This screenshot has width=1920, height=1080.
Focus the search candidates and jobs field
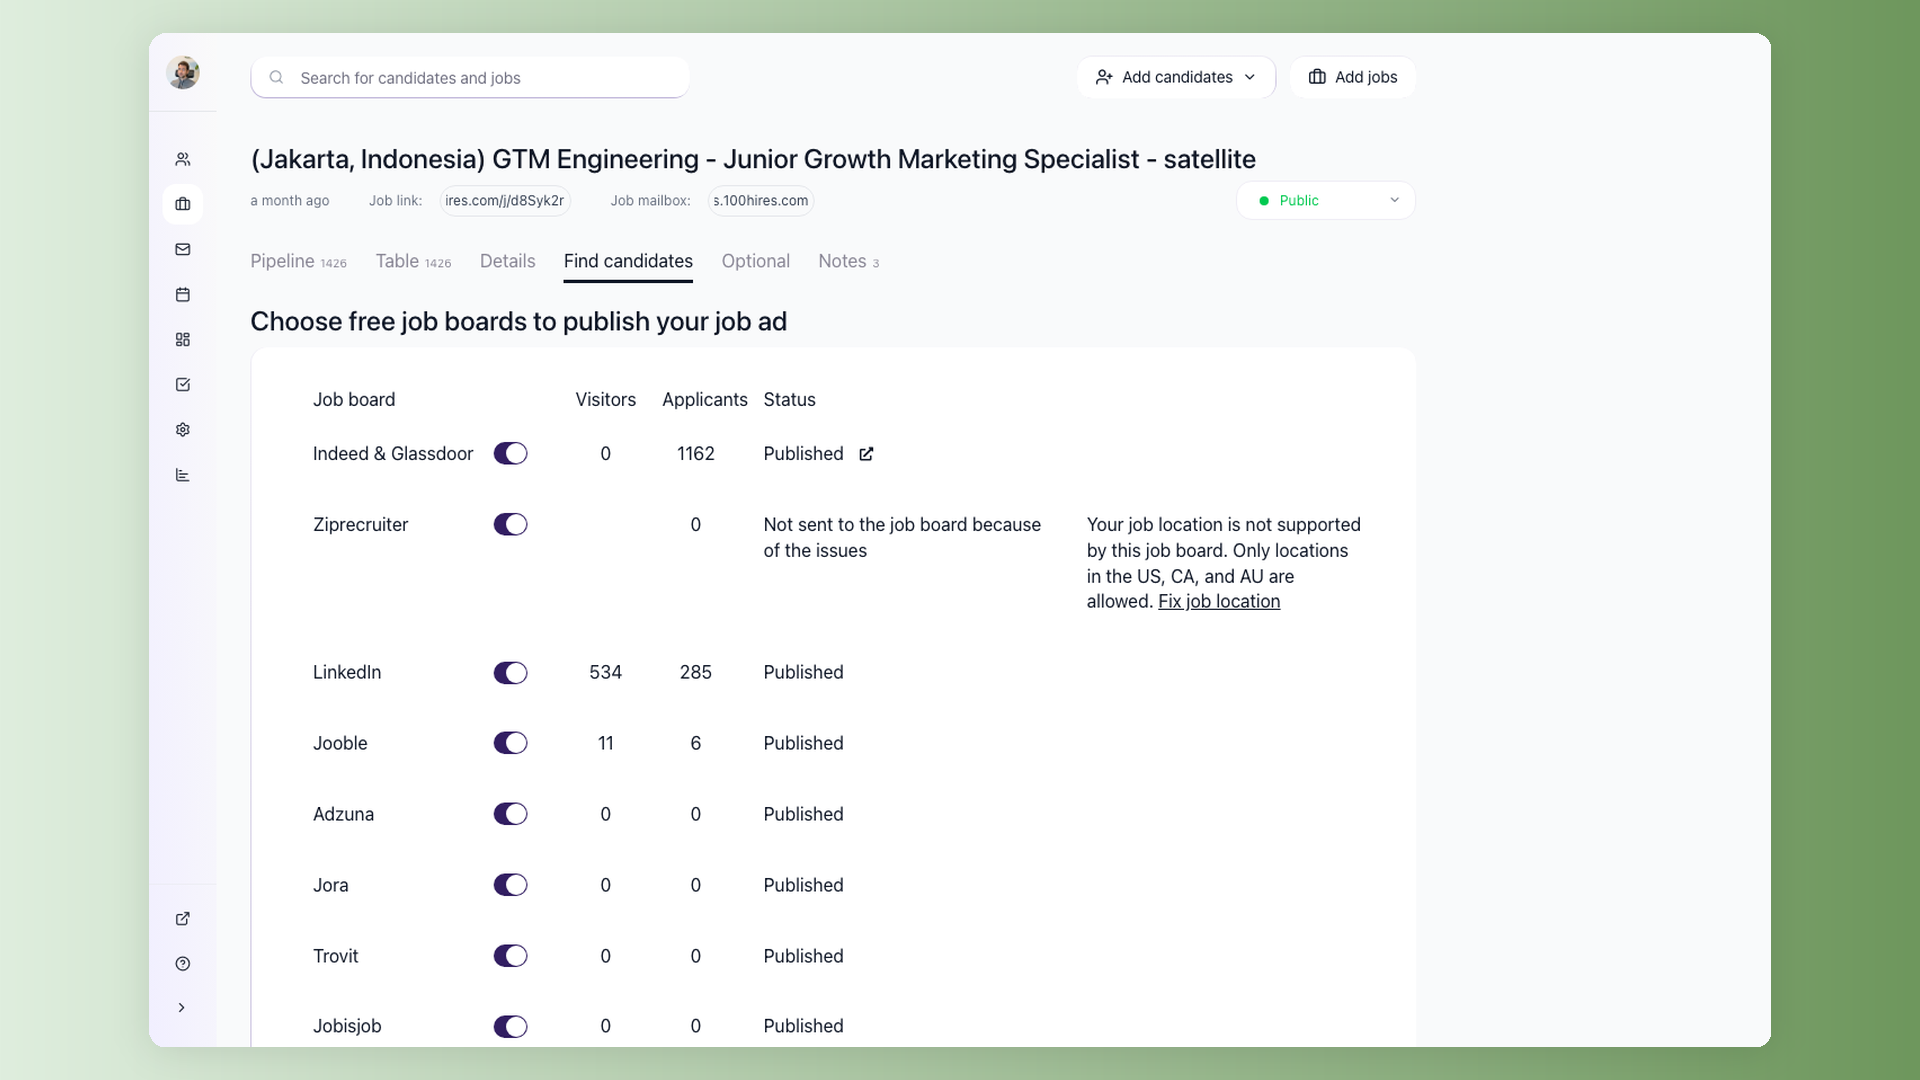click(470, 78)
